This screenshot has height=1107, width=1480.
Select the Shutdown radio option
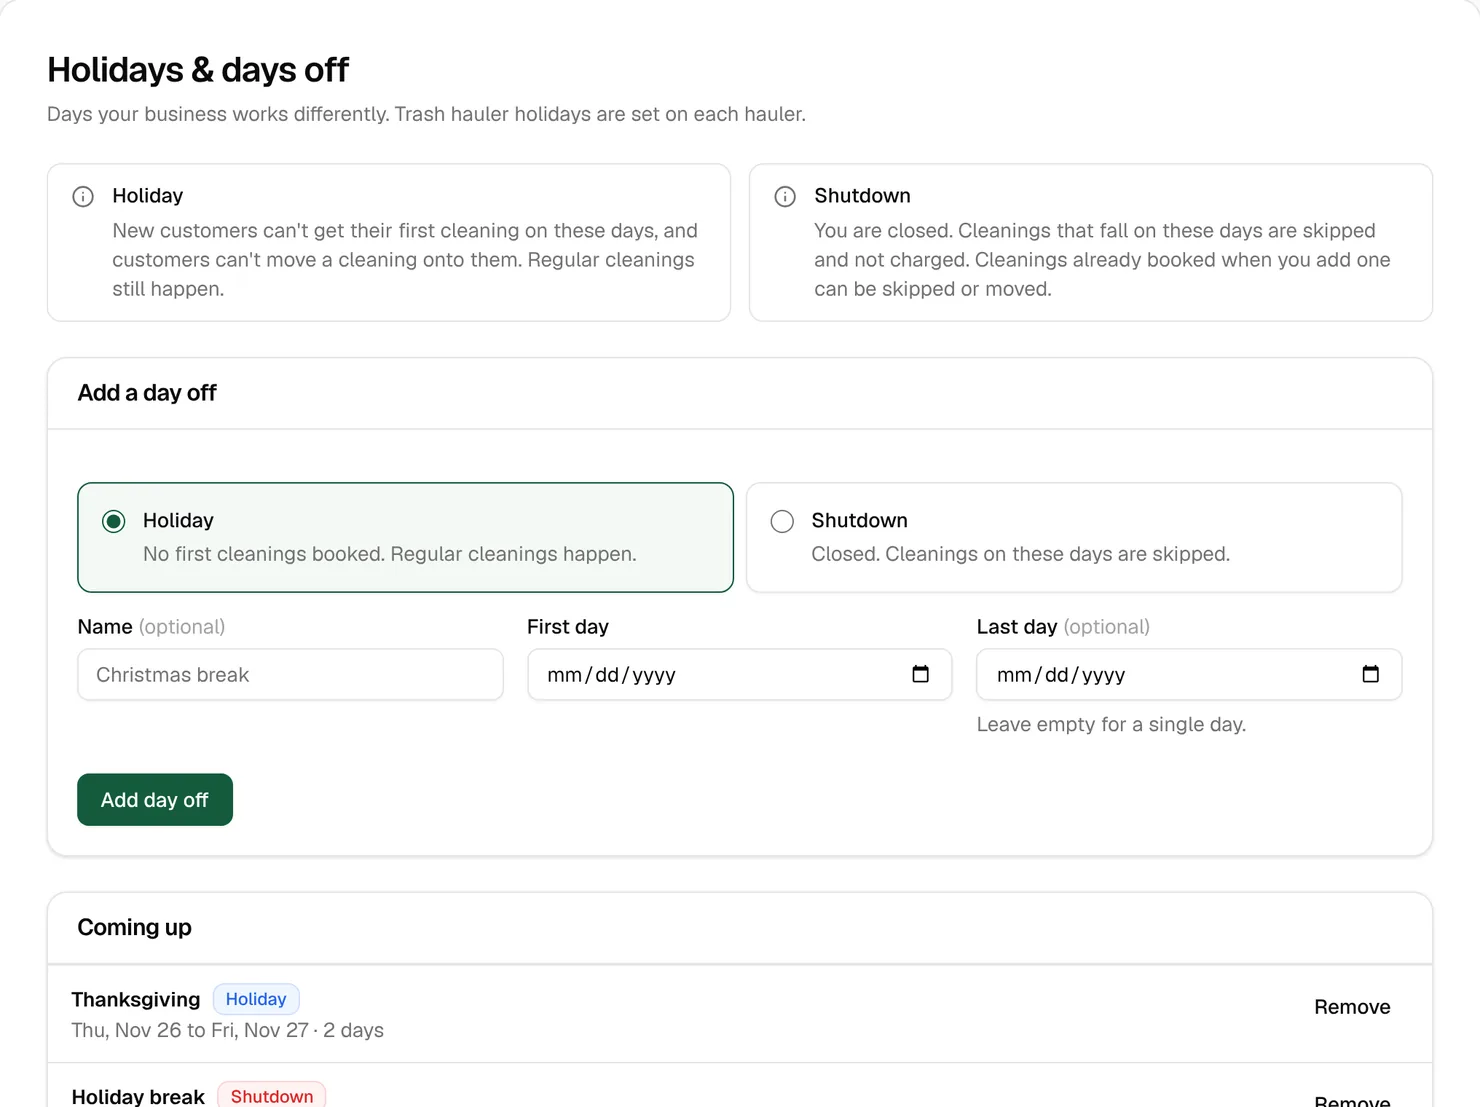coord(782,521)
